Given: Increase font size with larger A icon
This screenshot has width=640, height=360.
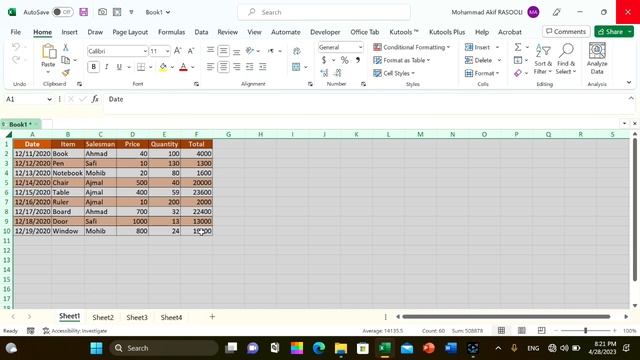Looking at the screenshot, I should 178,51.
